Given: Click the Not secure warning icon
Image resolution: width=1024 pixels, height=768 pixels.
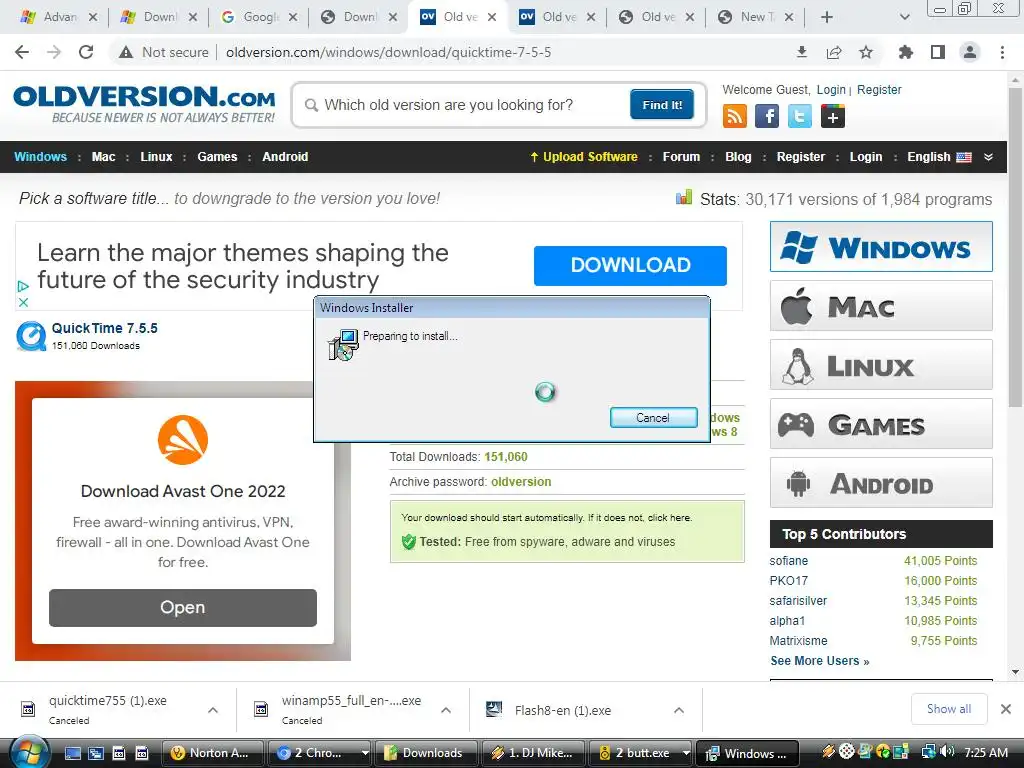Looking at the screenshot, I should 125,52.
